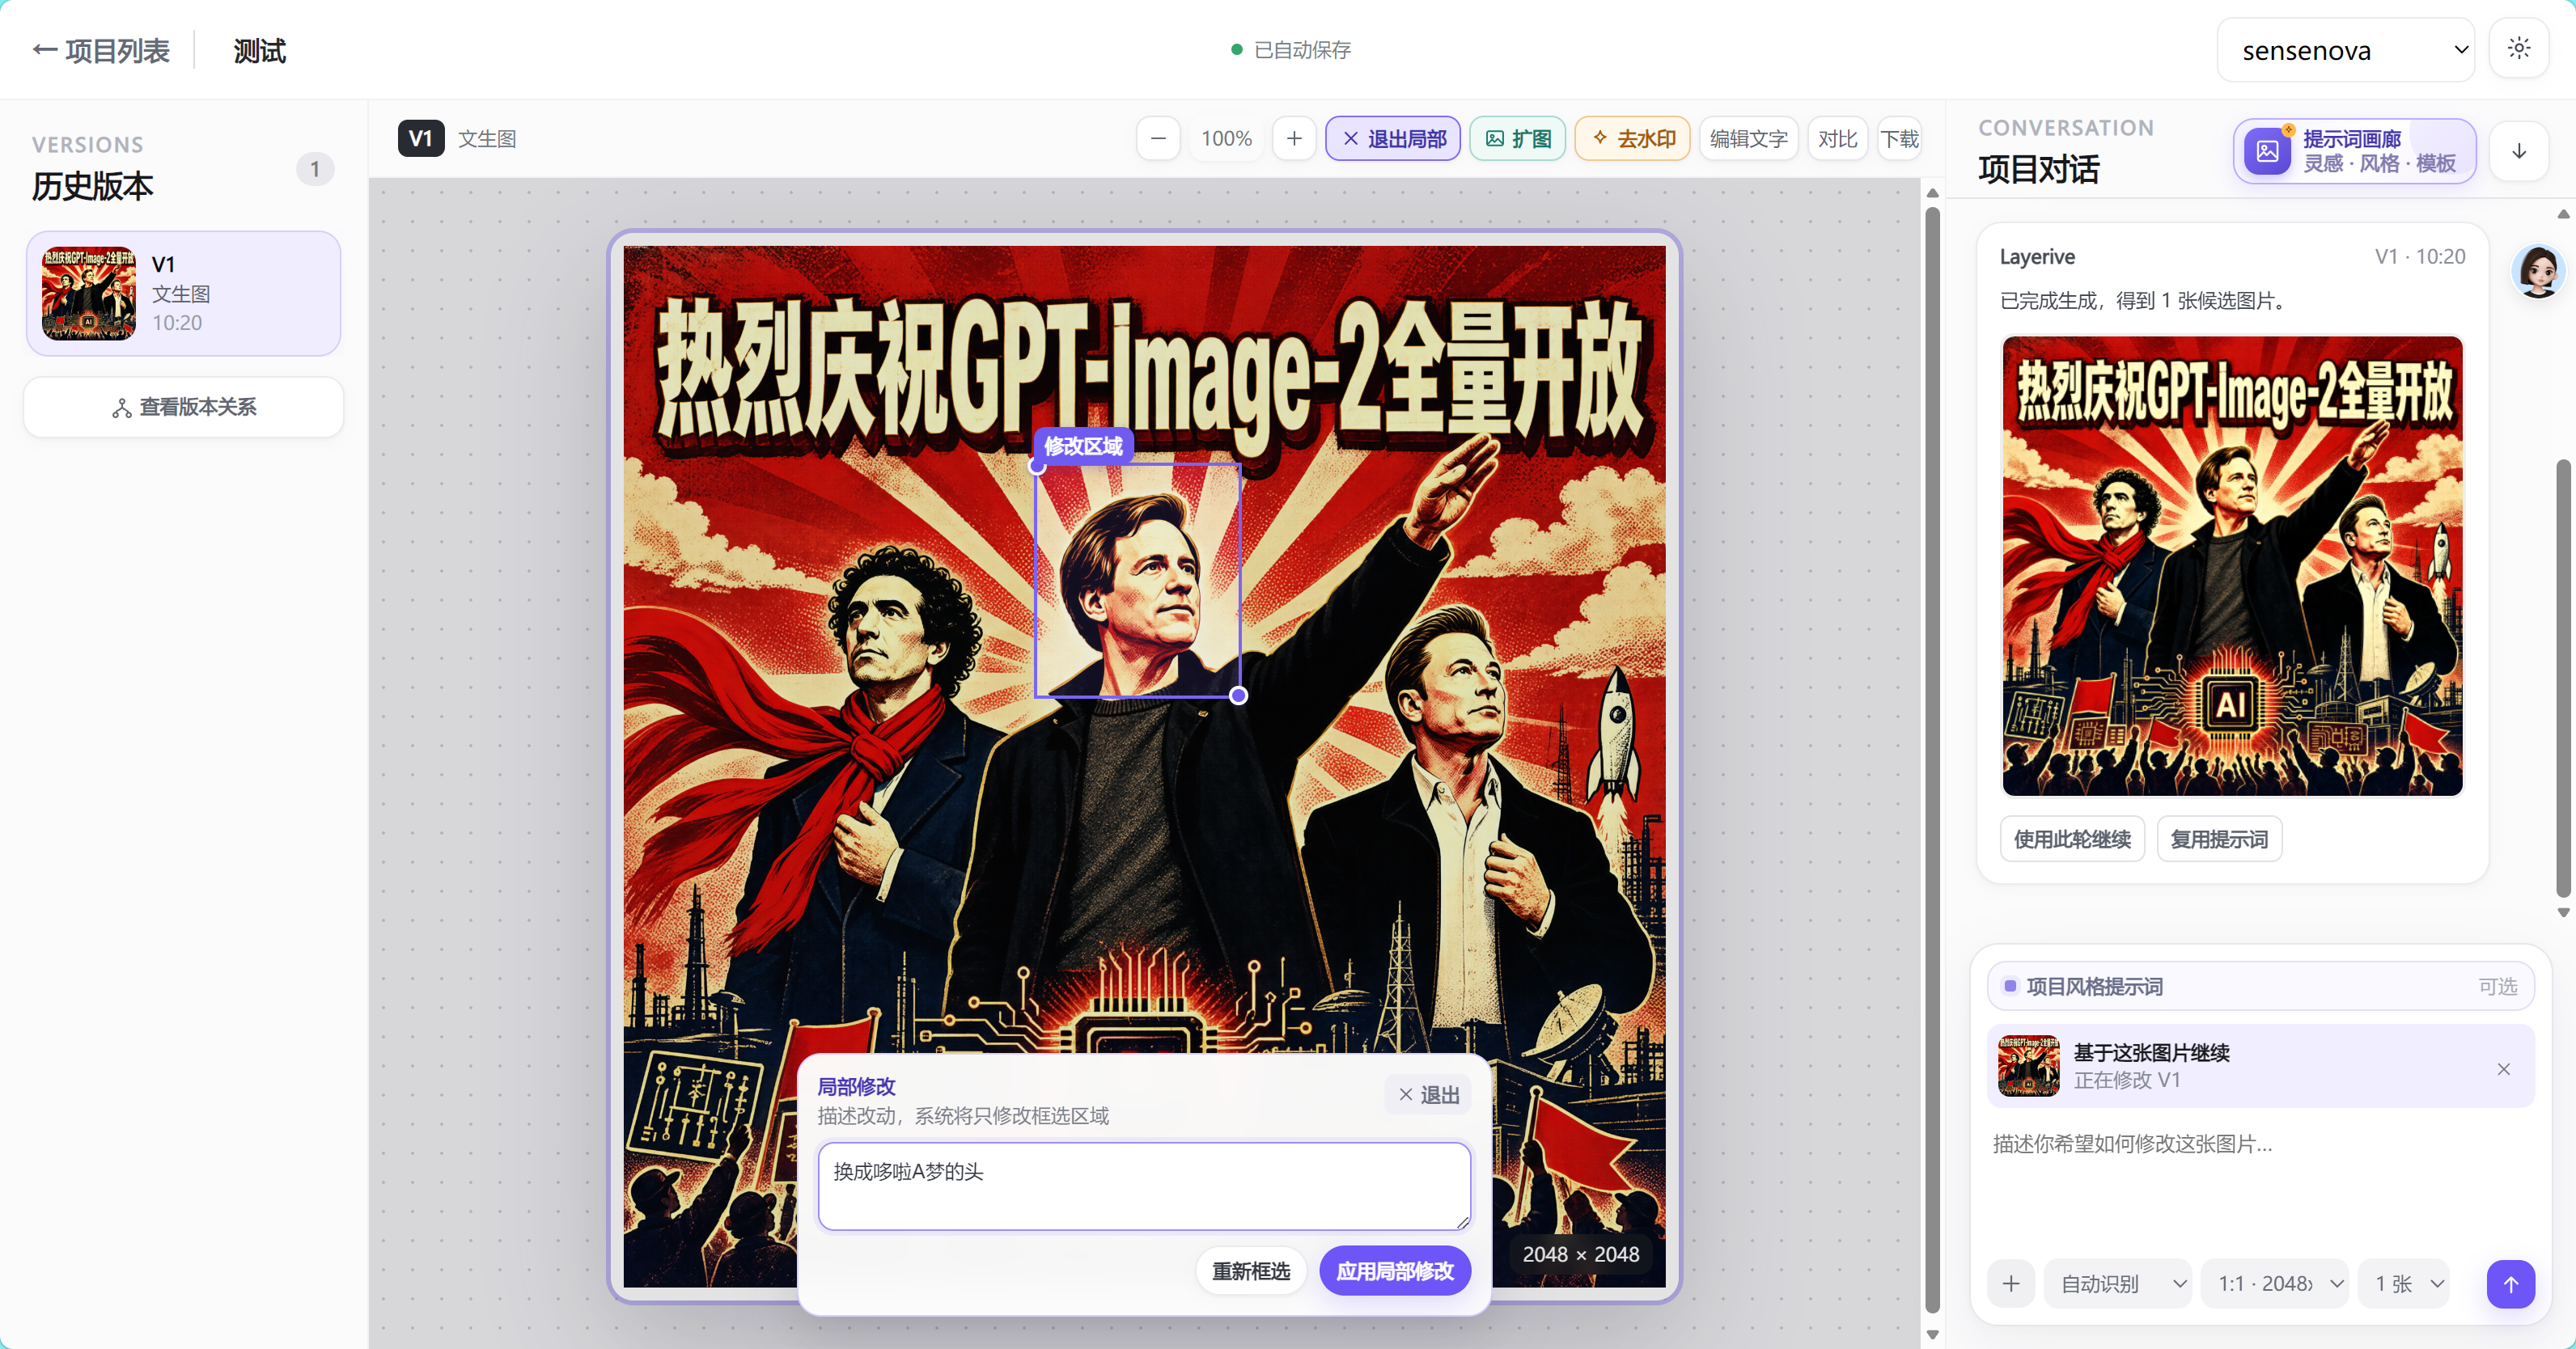
Task: Open generated image thumbnail in conversation
Action: point(2232,566)
